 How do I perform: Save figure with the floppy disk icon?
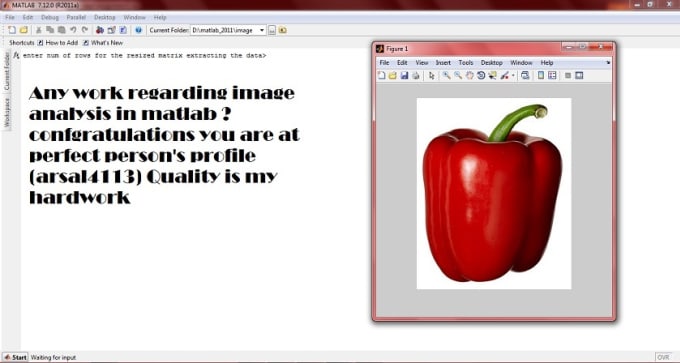tap(404, 75)
